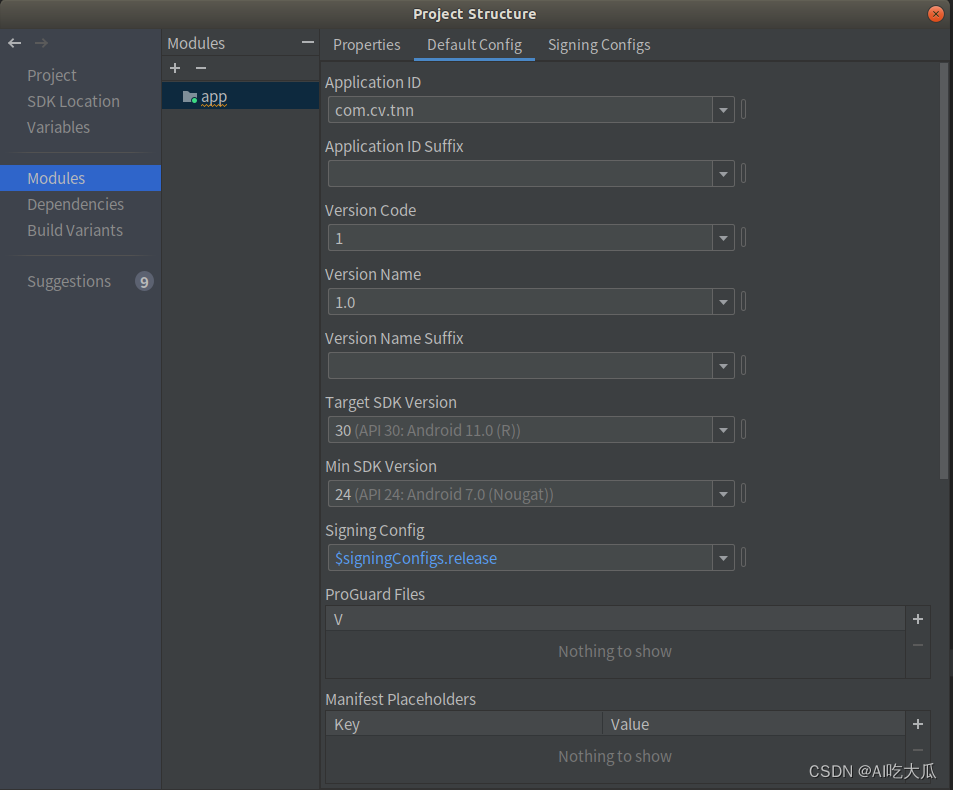
Task: Click the Version Name input field
Action: (520, 302)
